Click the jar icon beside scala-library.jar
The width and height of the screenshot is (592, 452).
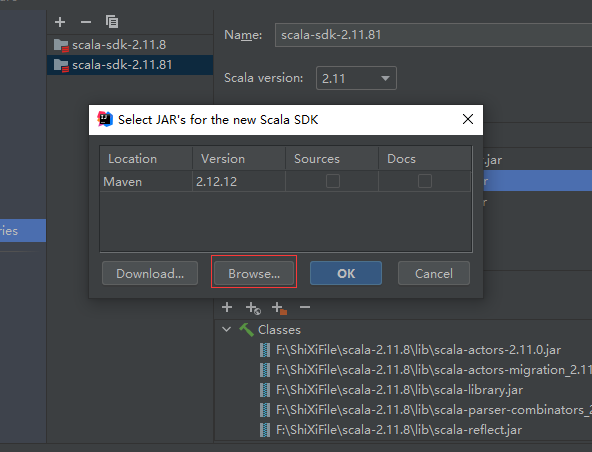pyautogui.click(x=265, y=390)
